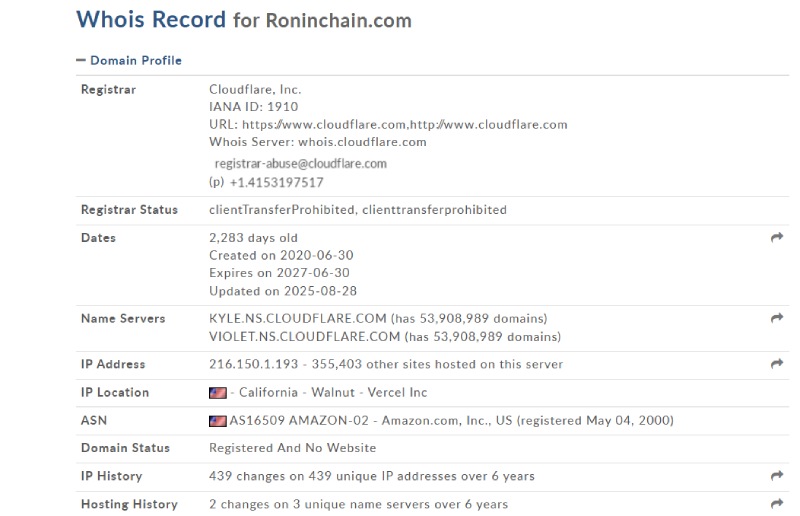Open share arrow in IP History row
This screenshot has width=800, height=516.
tap(777, 476)
